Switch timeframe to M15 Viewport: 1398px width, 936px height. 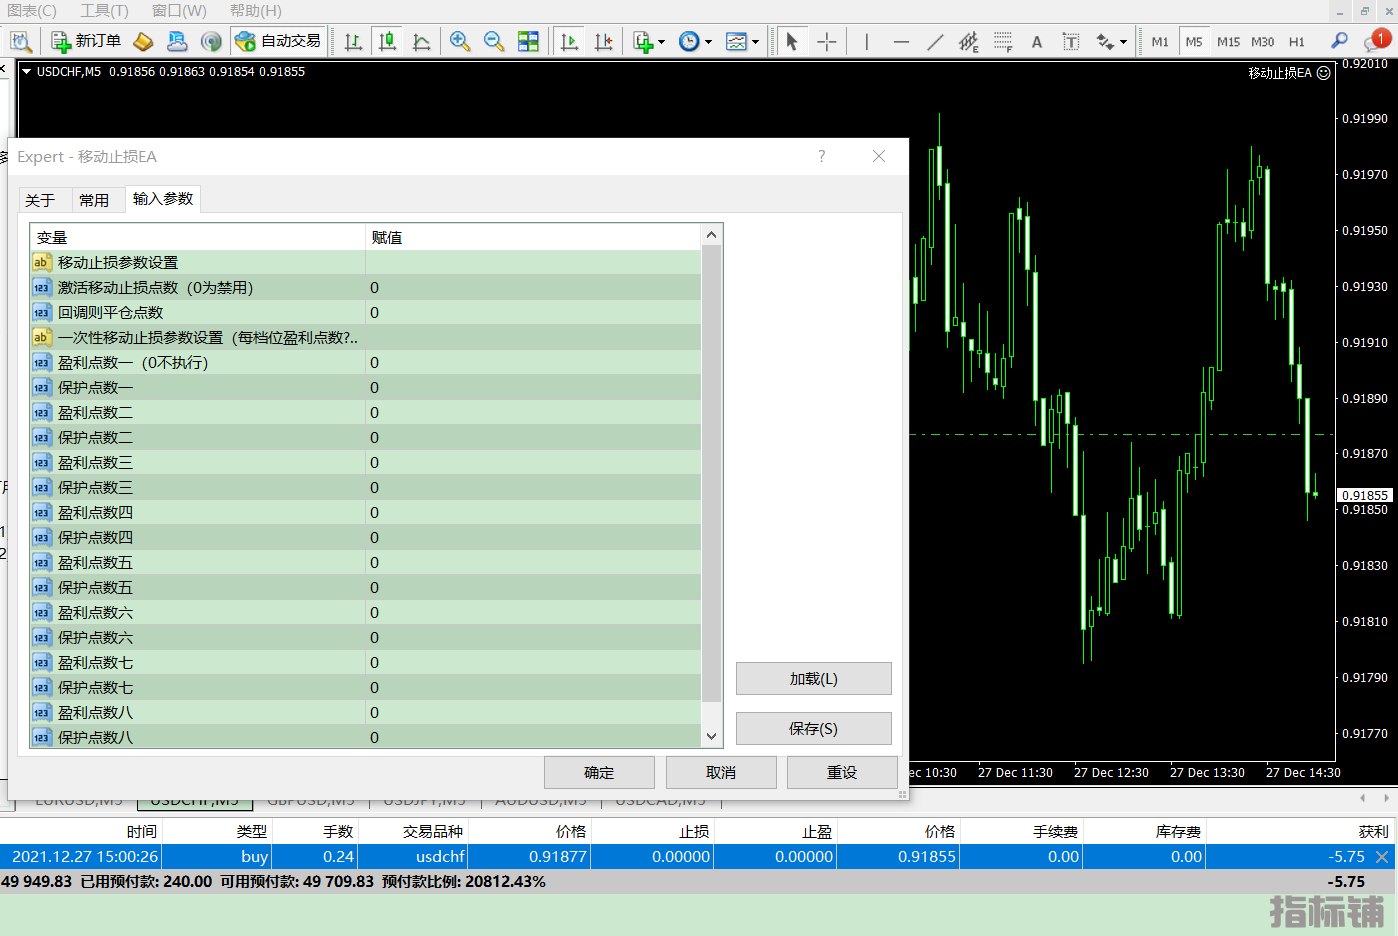point(1229,42)
